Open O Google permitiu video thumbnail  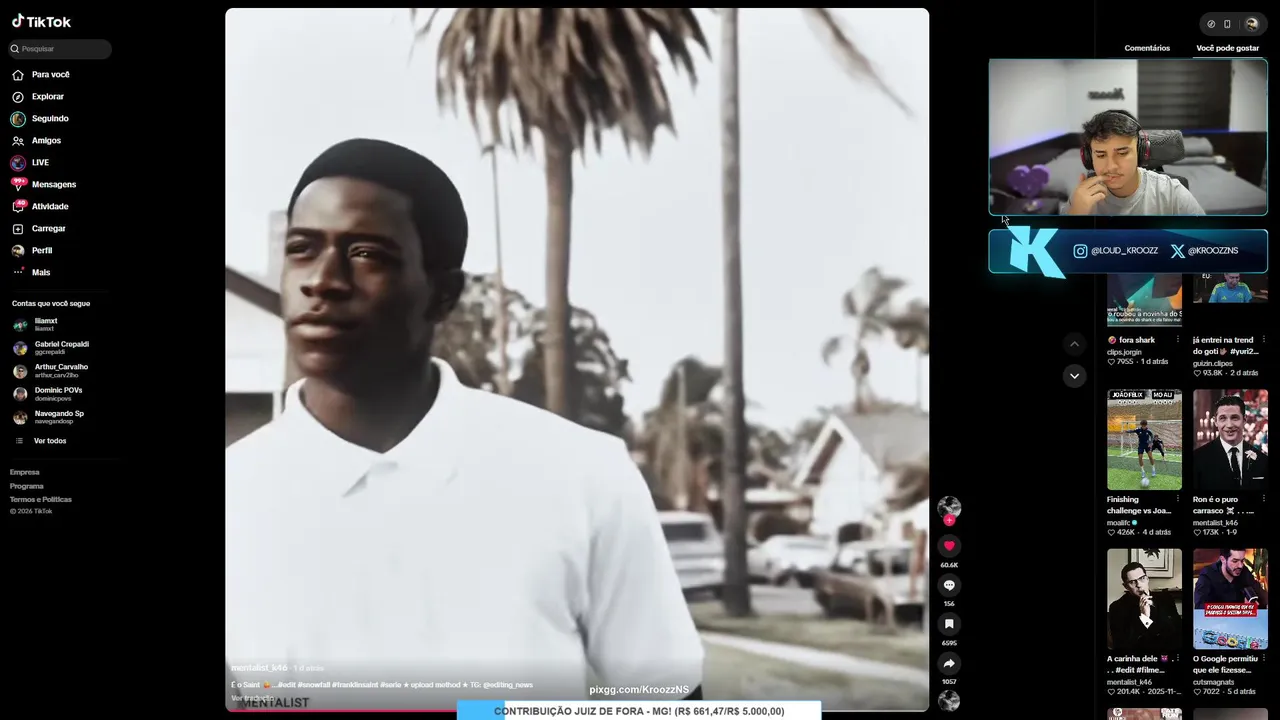tap(1230, 598)
